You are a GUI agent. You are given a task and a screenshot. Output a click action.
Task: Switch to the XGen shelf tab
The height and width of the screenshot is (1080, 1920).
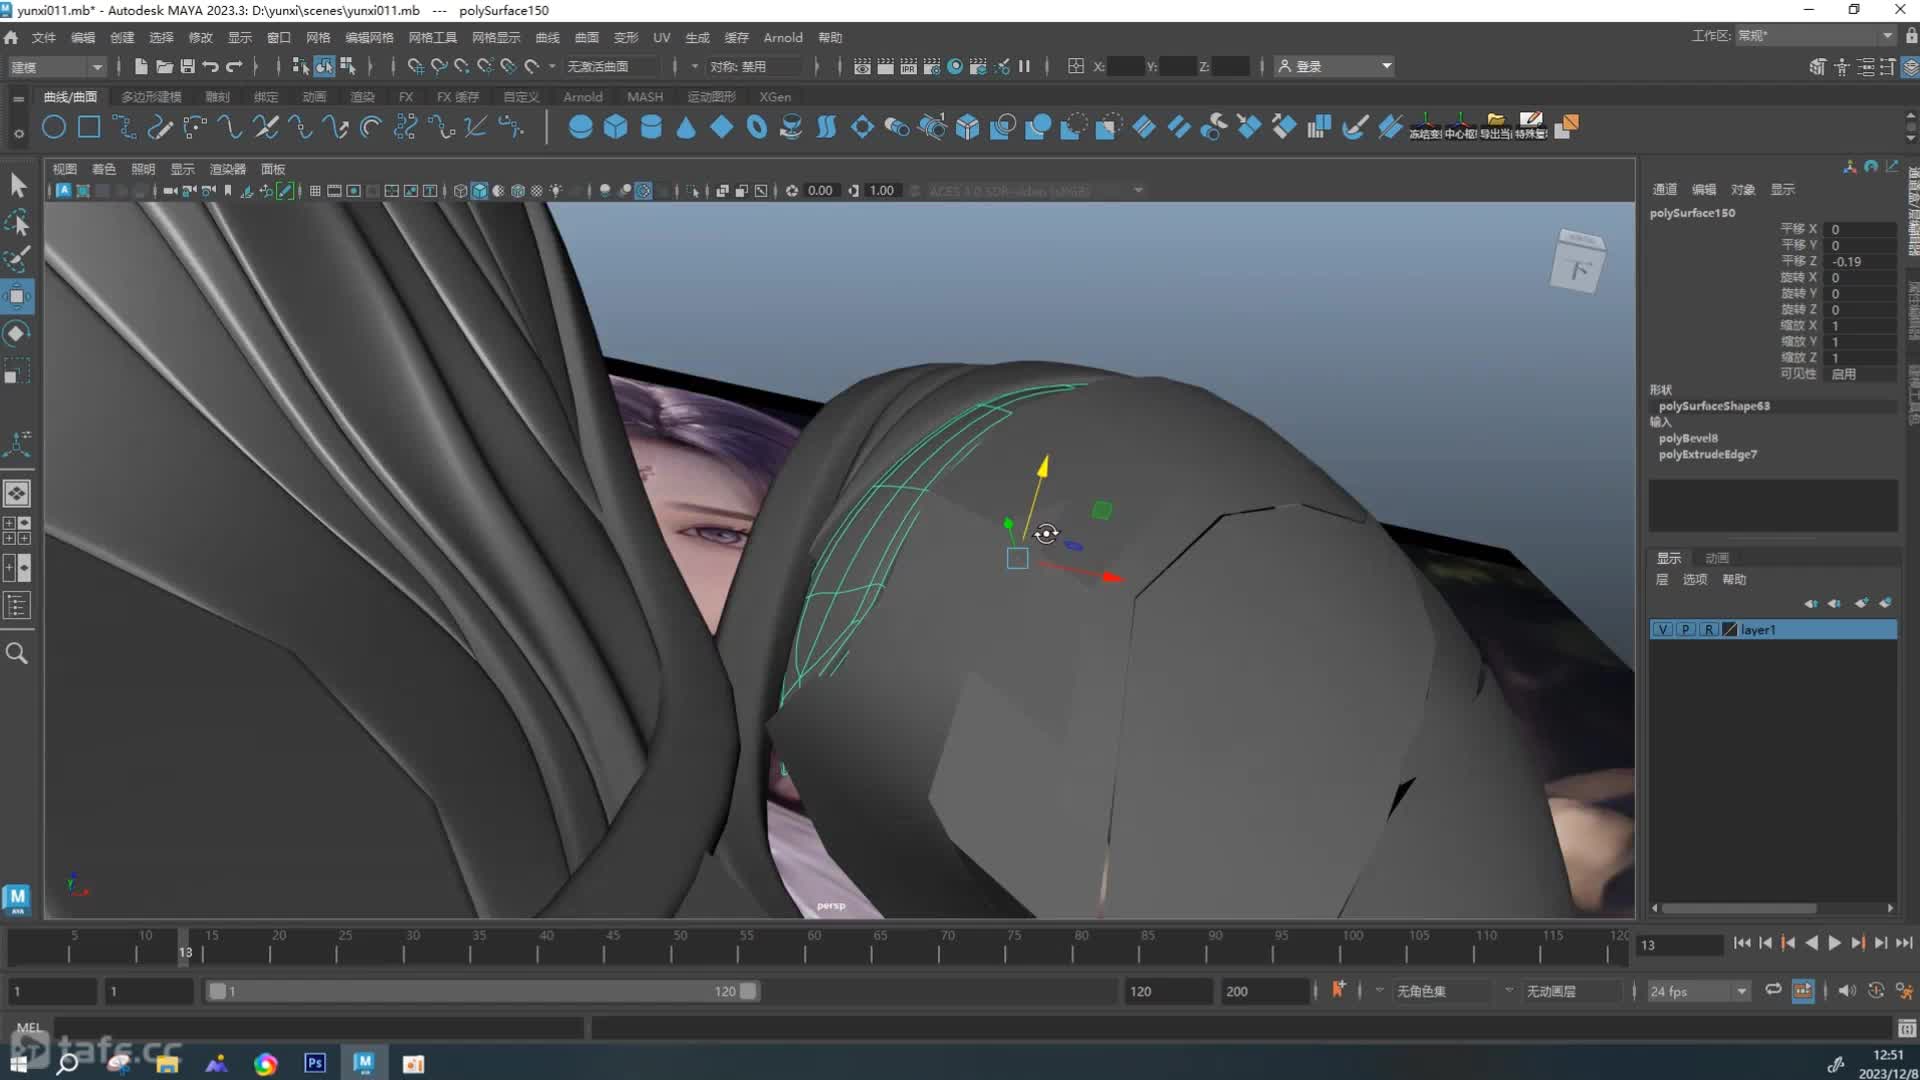pos(775,97)
